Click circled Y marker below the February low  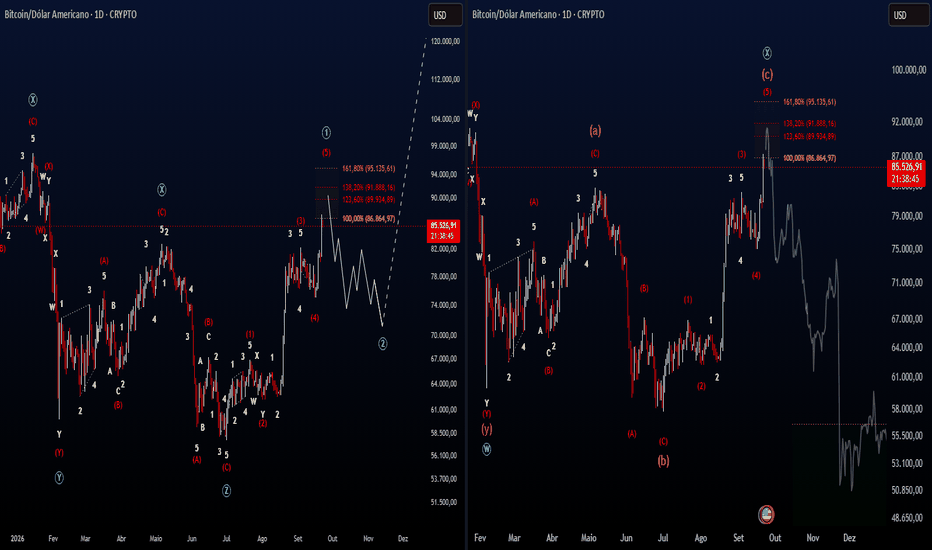click(x=59, y=477)
